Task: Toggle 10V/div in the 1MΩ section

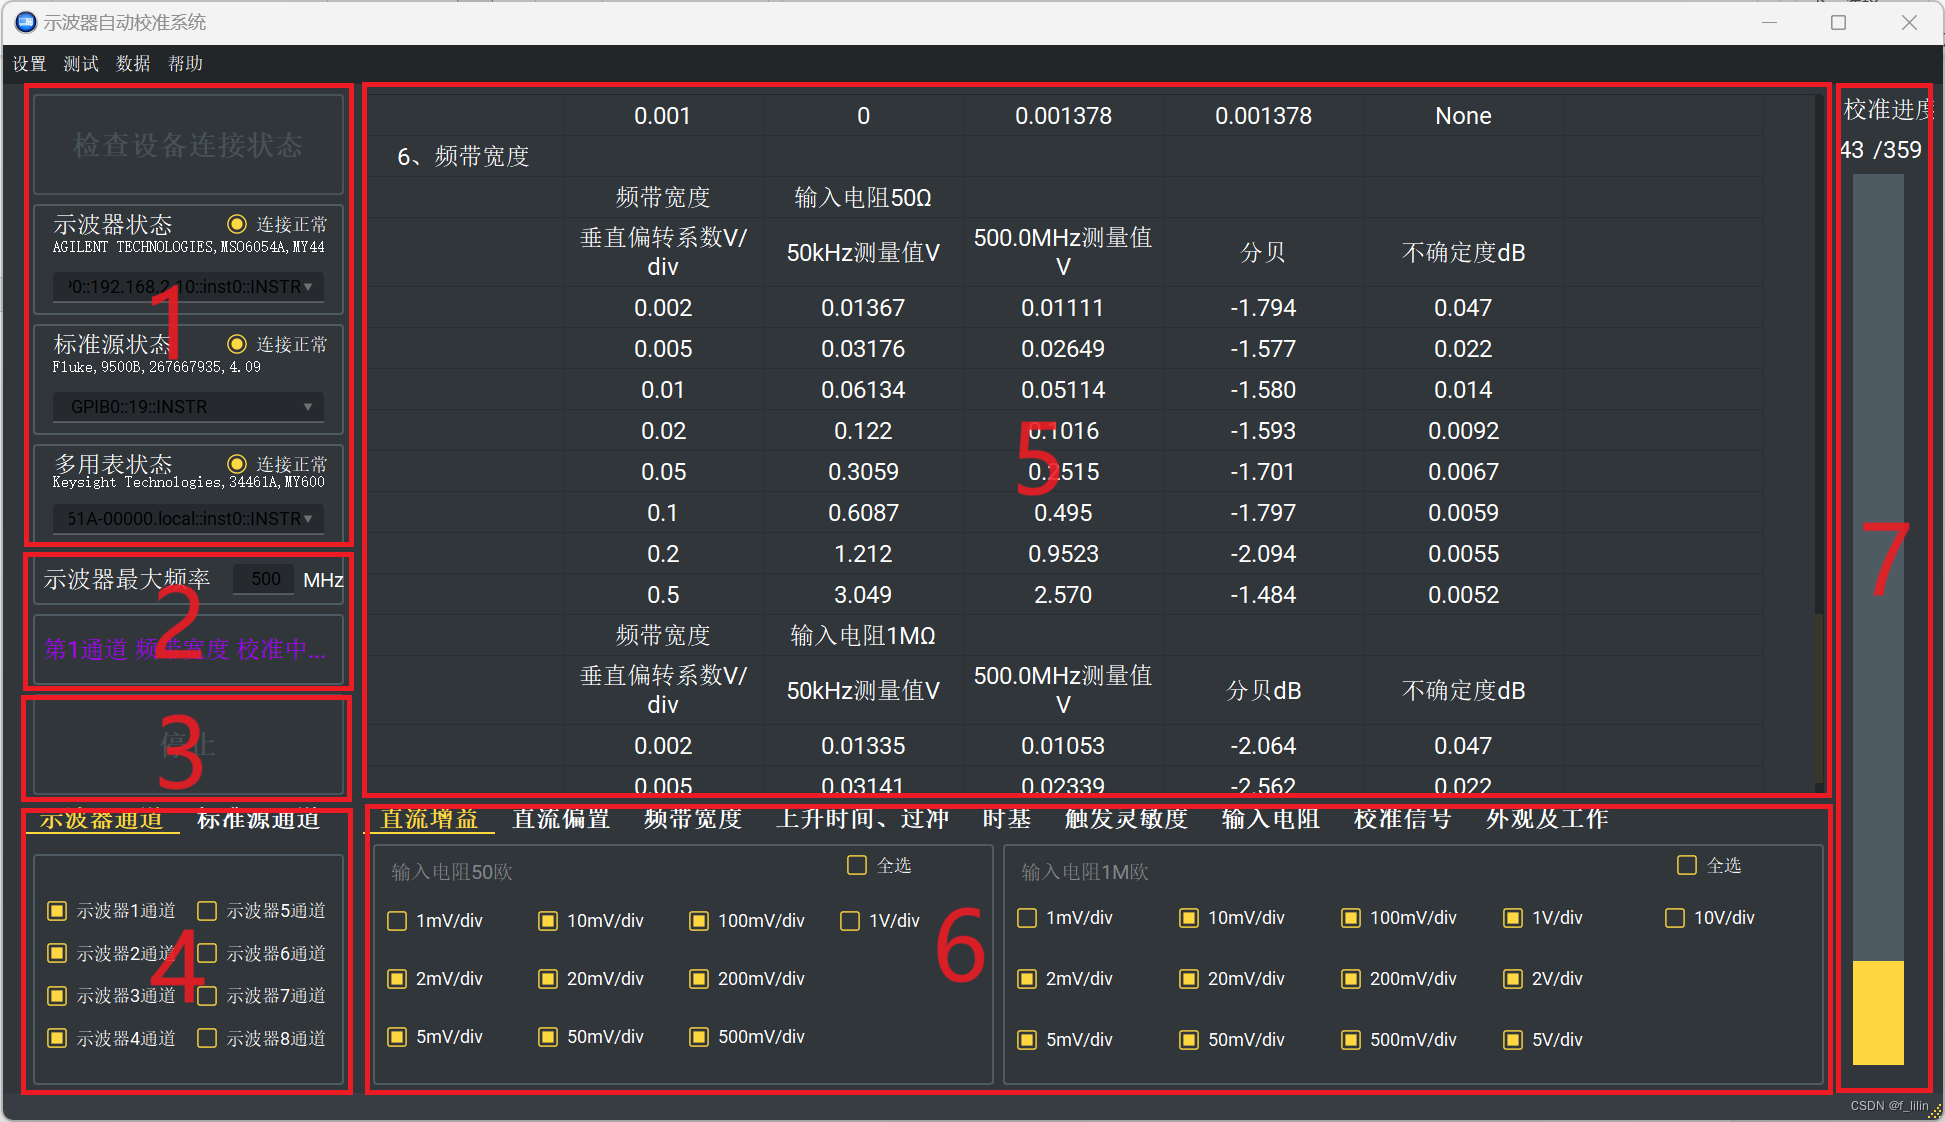Action: pyautogui.click(x=1675, y=917)
